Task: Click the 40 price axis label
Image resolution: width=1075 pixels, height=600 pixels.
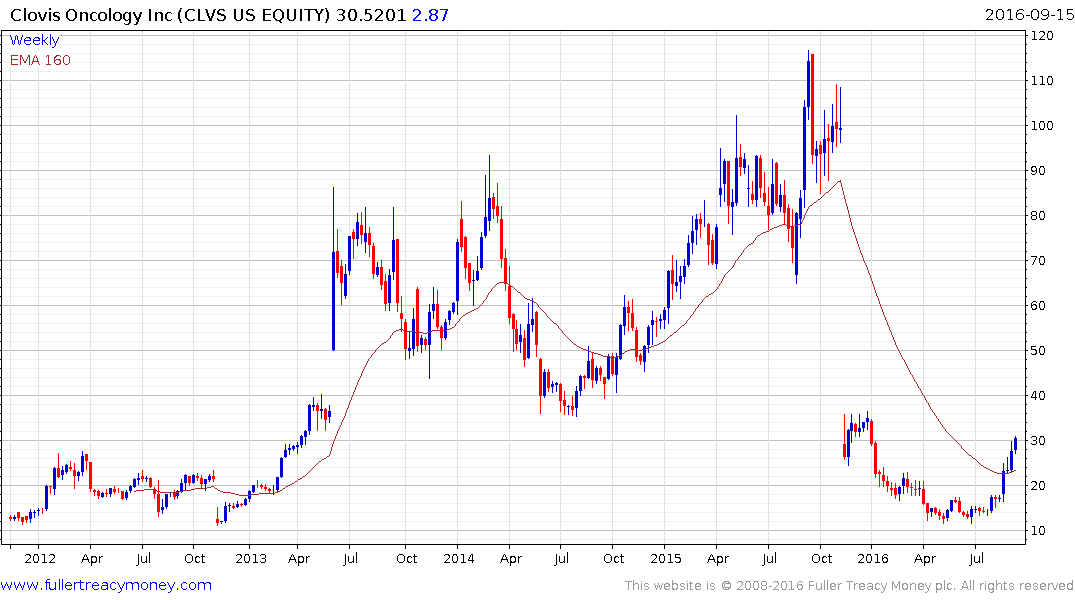Action: click(x=1039, y=396)
